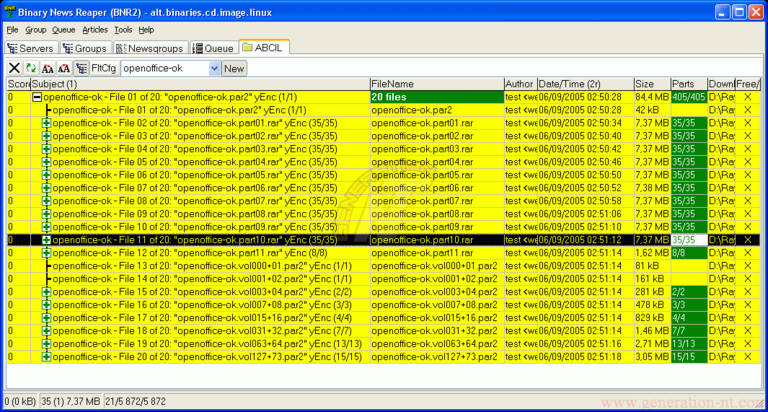The width and height of the screenshot is (768, 412).
Task: Expand the File 09 of 20 part08.rar row
Action: (47, 214)
